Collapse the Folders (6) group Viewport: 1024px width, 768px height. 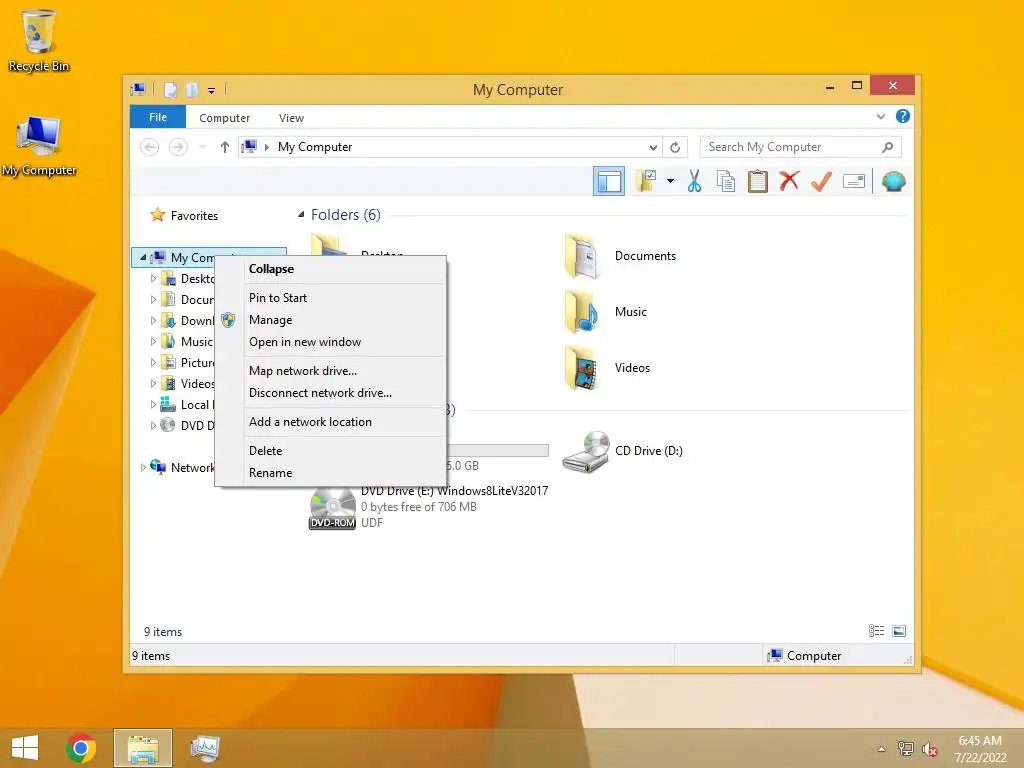(x=301, y=215)
